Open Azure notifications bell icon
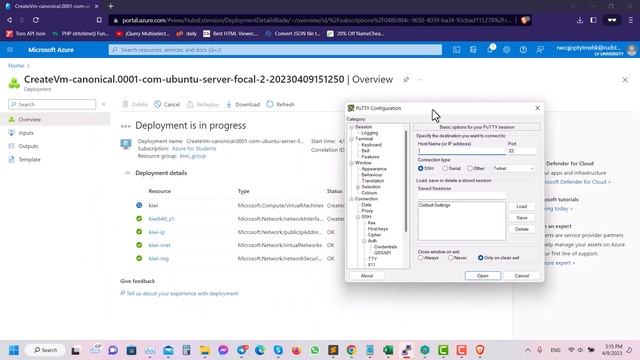The width and height of the screenshot is (640, 360). [490, 49]
